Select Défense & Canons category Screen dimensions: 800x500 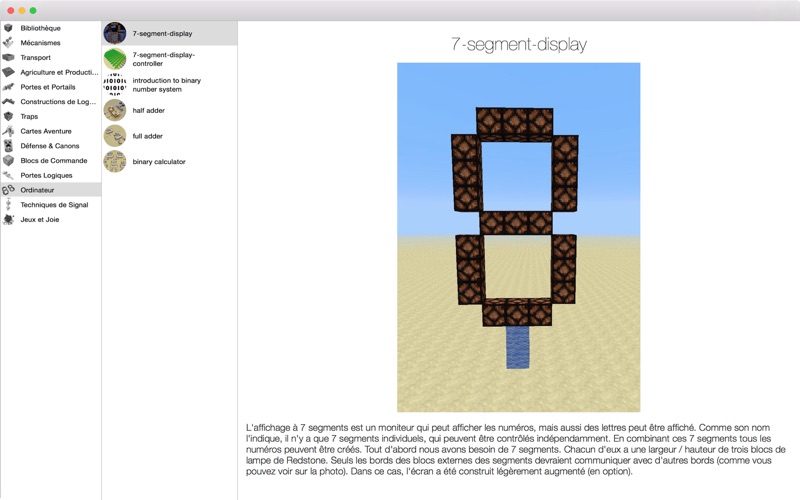50,146
